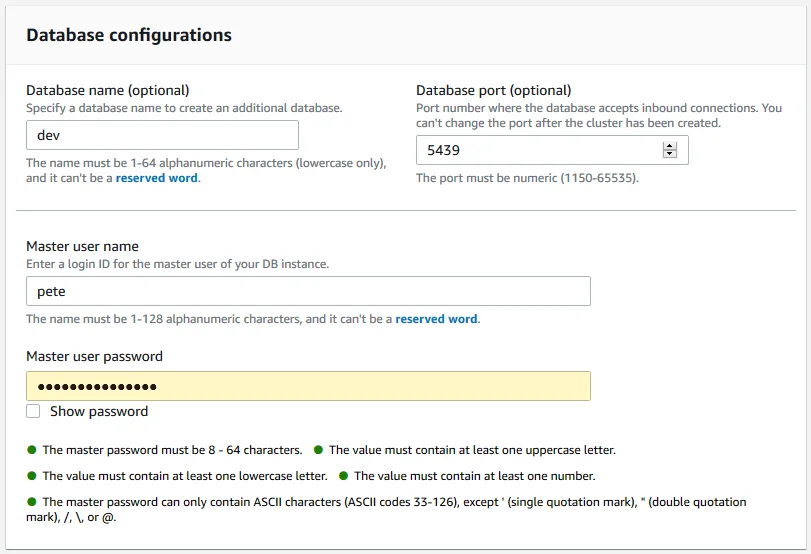
Task: Click 'at least one number' requirement text
Action: 475,476
